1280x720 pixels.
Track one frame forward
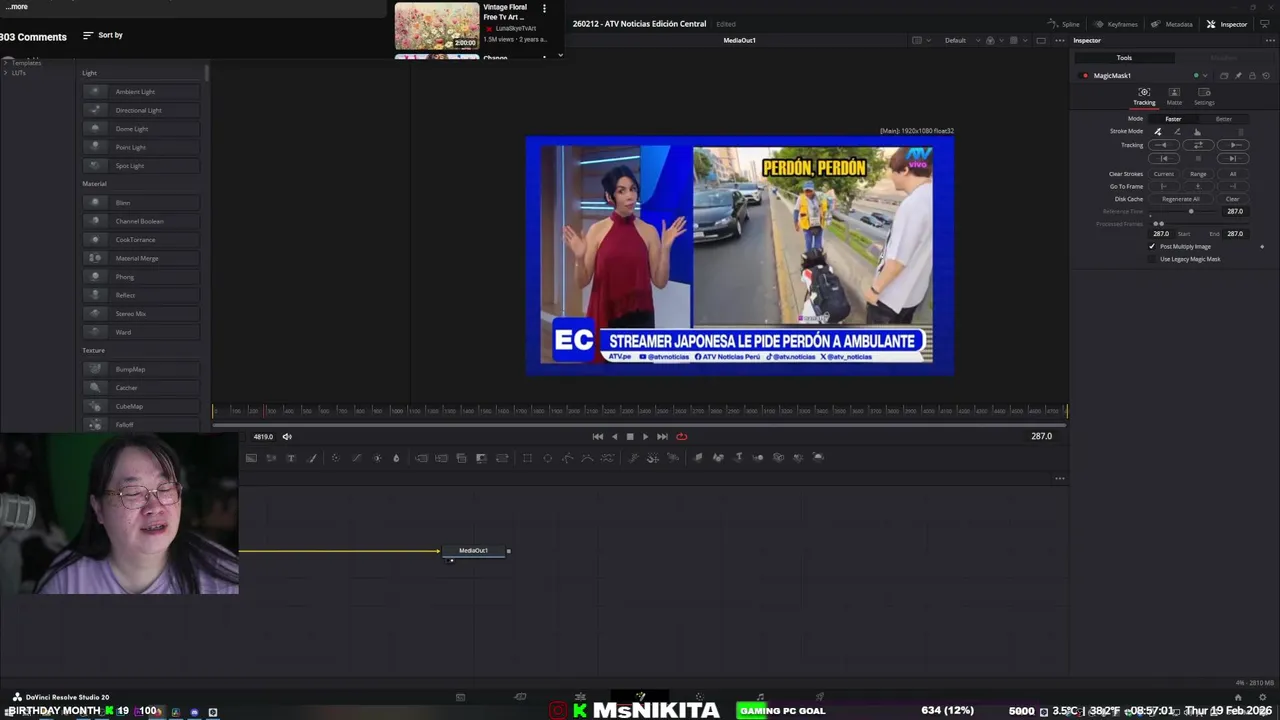(1233, 159)
